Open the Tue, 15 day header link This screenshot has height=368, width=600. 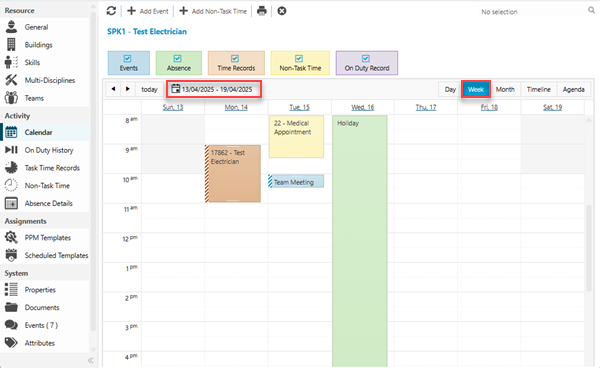299,107
